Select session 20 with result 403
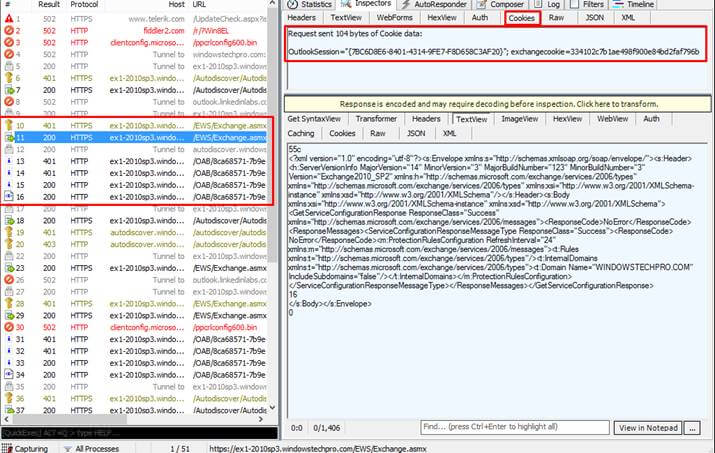 (x=135, y=244)
